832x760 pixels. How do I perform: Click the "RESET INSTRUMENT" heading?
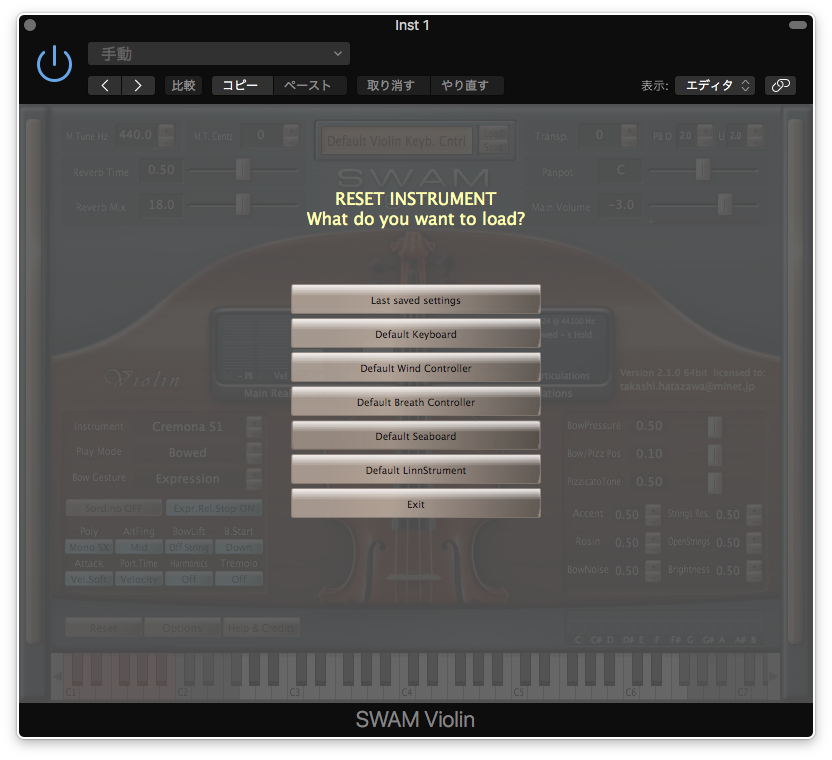click(416, 198)
